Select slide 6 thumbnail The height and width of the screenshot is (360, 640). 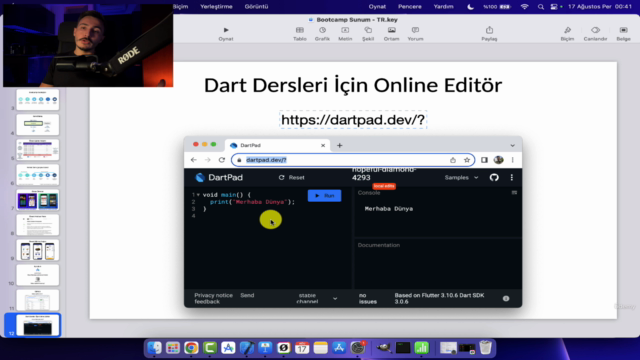pyautogui.click(x=38, y=175)
